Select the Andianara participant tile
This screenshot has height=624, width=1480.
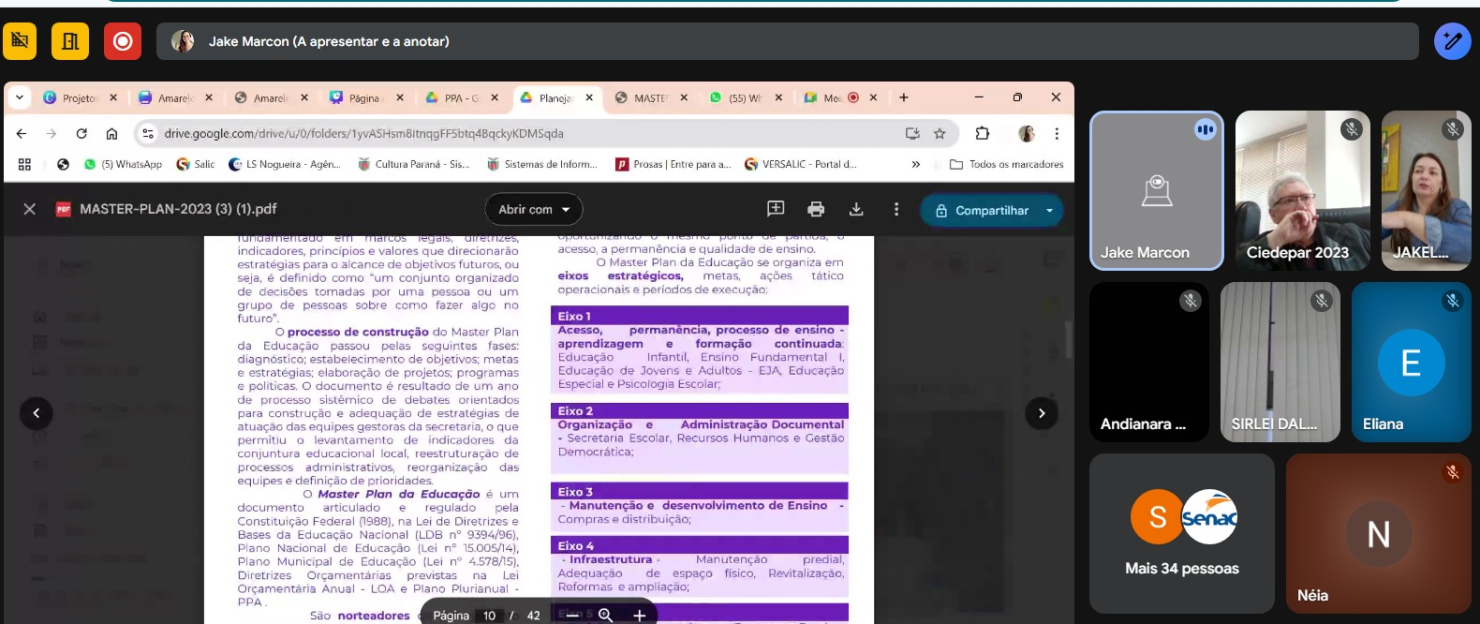coord(1149,362)
